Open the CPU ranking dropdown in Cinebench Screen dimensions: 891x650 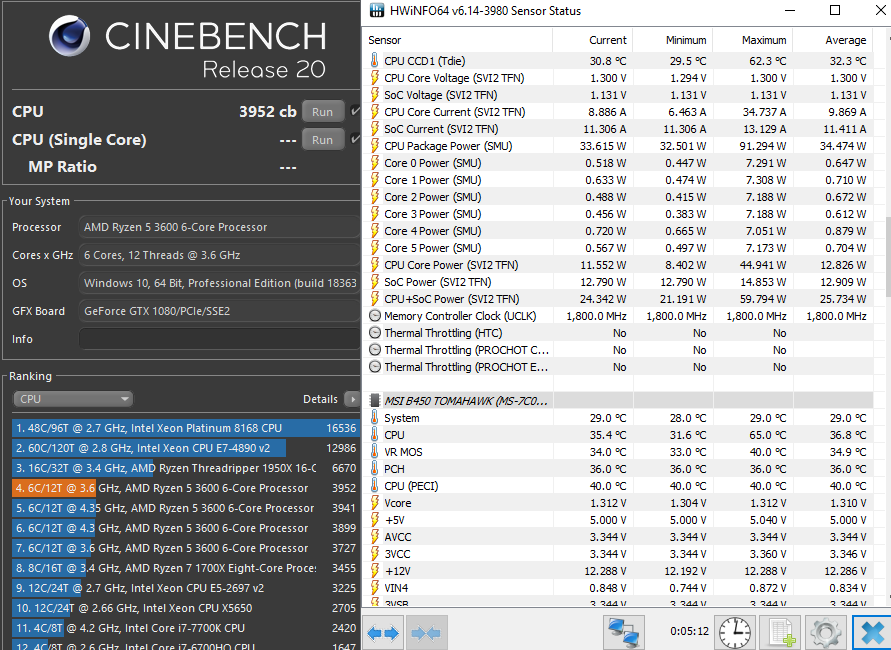[x=73, y=399]
